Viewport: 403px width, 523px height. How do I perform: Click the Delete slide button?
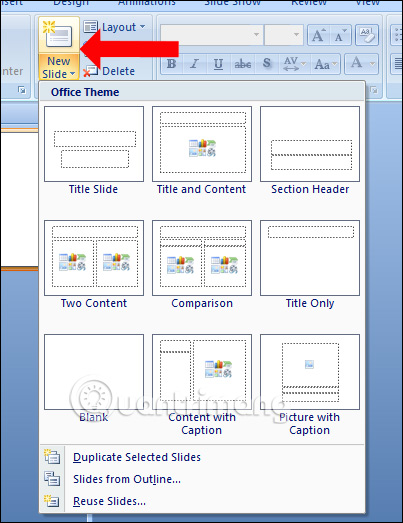(109, 71)
